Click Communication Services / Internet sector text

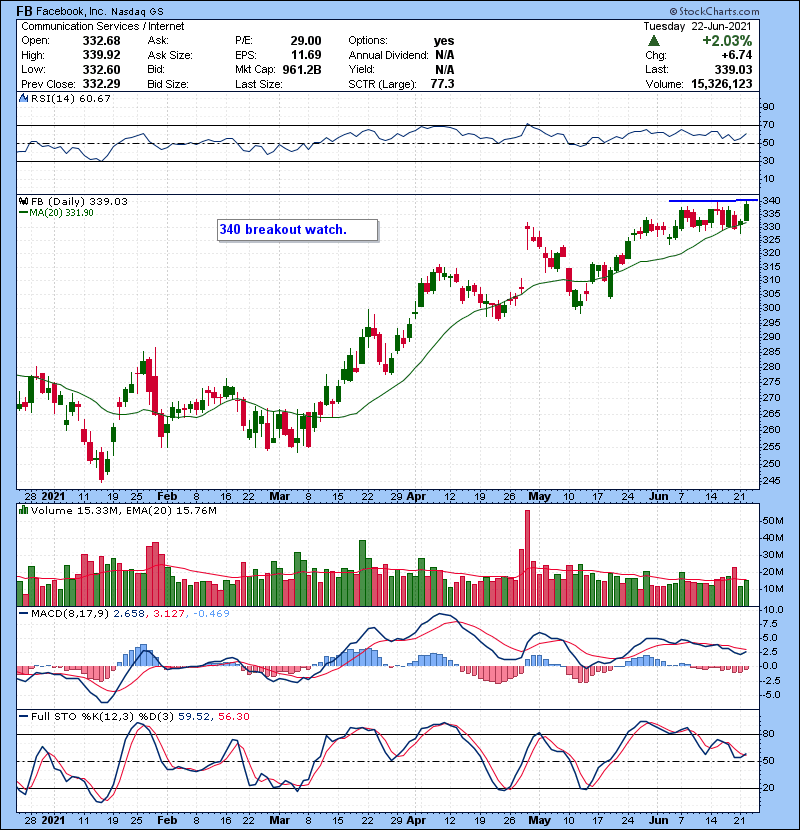(103, 26)
